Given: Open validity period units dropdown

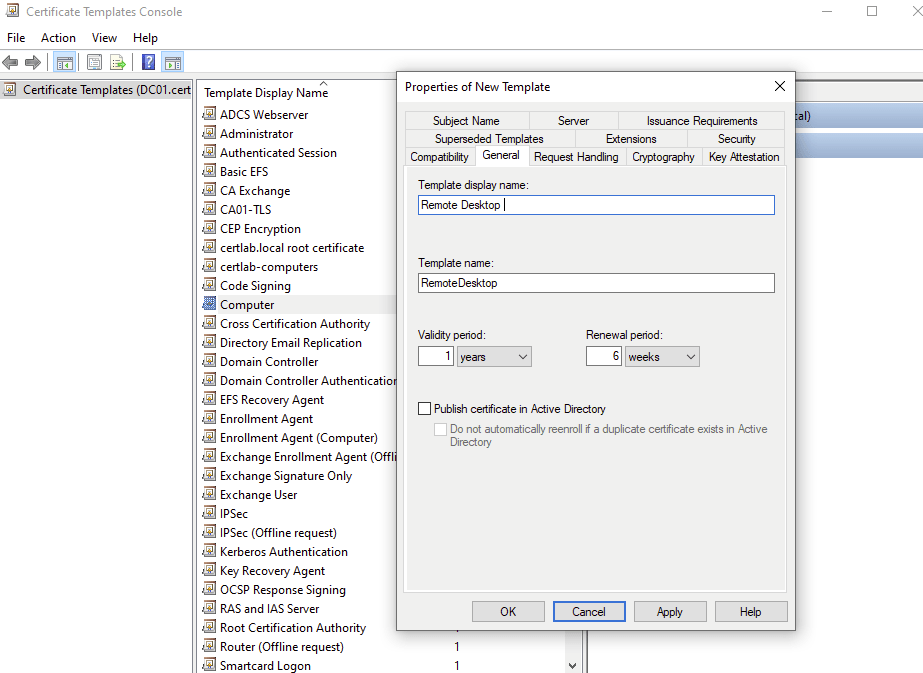Looking at the screenshot, I should [494, 357].
